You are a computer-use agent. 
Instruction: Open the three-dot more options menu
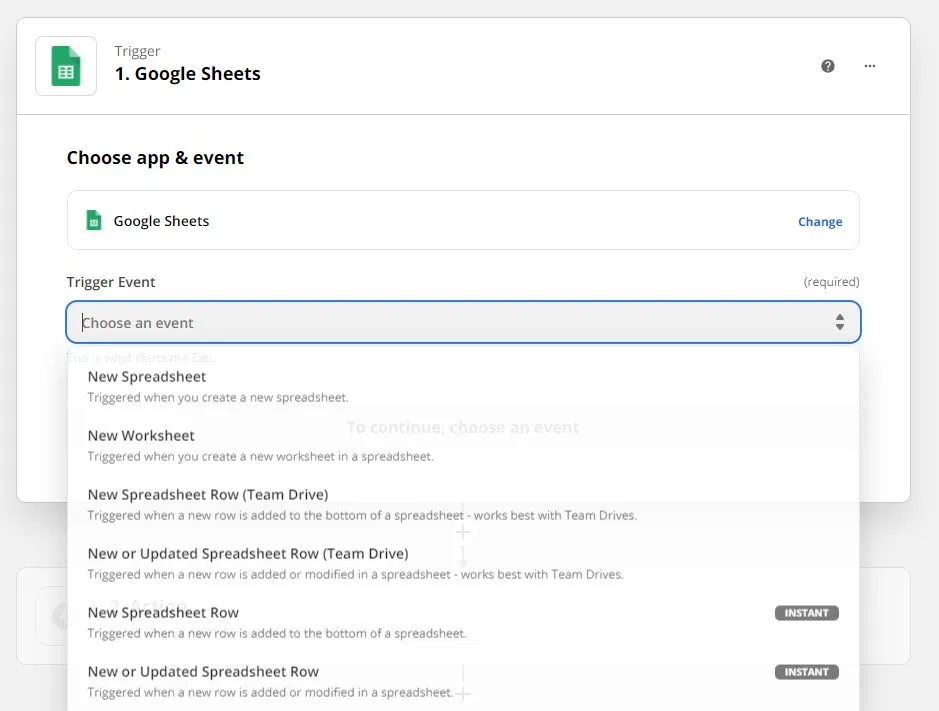[x=870, y=66]
